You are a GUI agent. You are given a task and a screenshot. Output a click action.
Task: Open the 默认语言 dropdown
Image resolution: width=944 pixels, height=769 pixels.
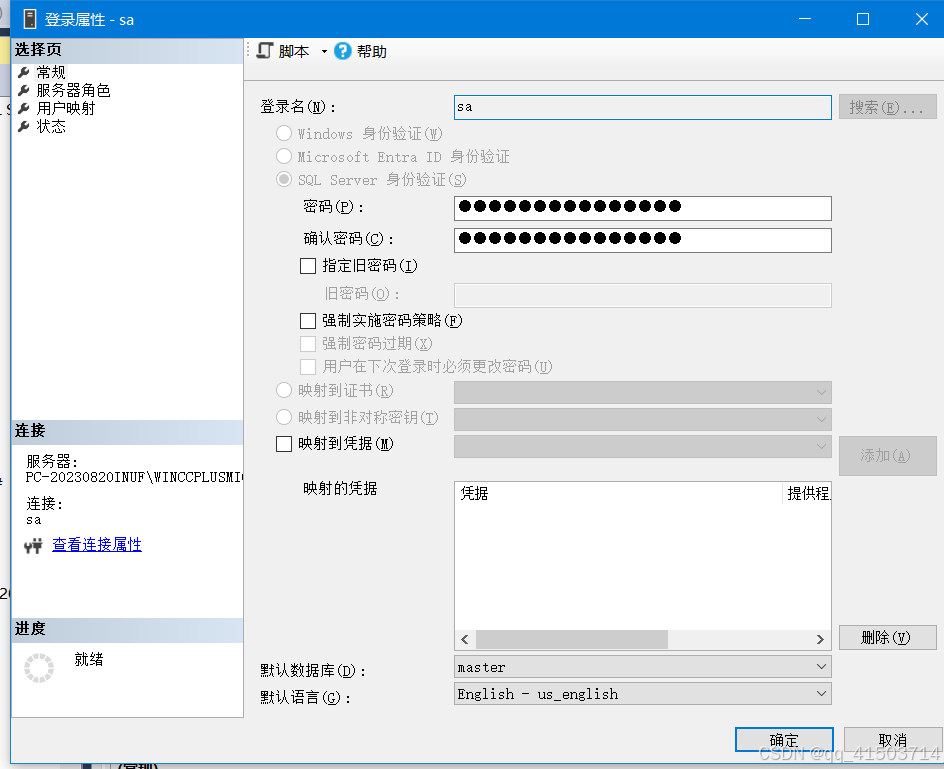pos(821,693)
